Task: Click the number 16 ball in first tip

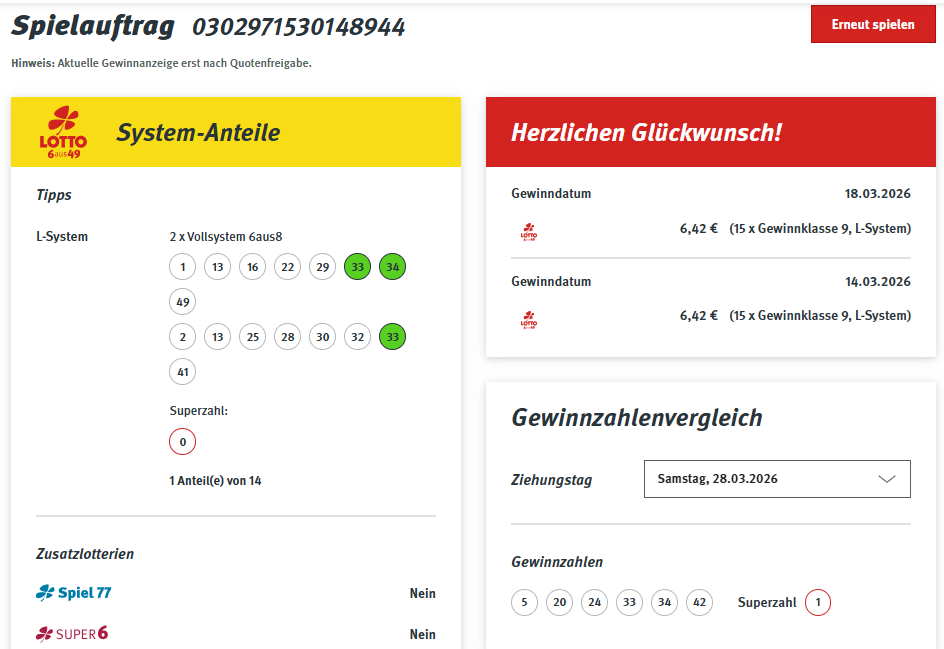Action: (x=252, y=267)
